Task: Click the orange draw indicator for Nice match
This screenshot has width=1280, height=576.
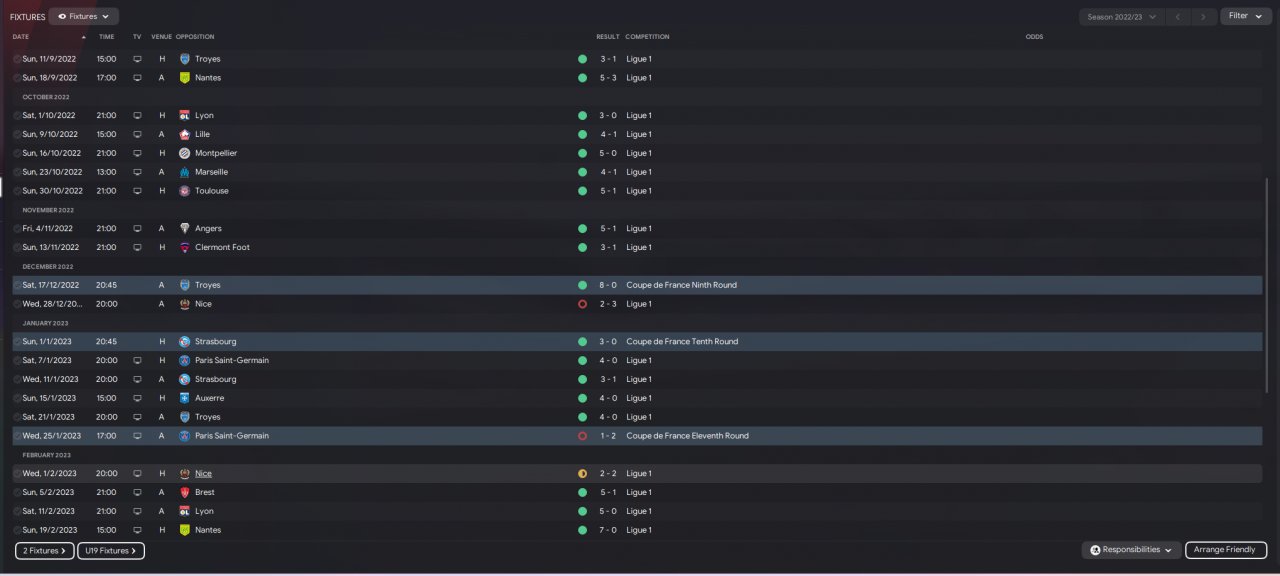Action: [x=582, y=473]
